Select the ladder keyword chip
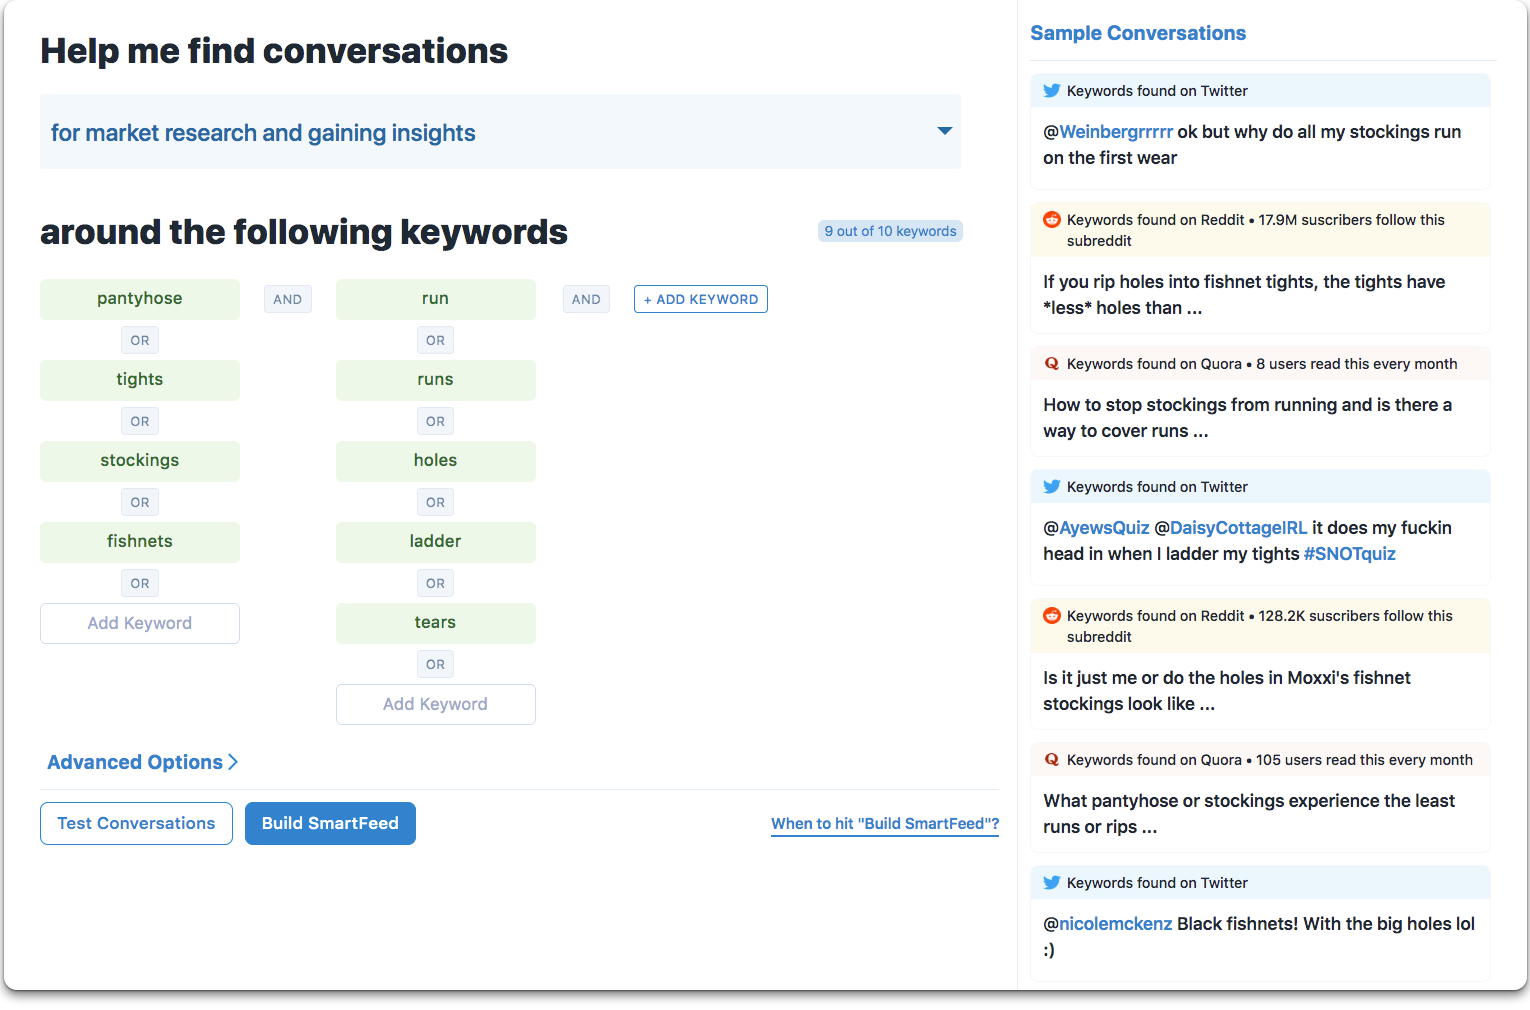This screenshot has height=1010, width=1530. (435, 542)
